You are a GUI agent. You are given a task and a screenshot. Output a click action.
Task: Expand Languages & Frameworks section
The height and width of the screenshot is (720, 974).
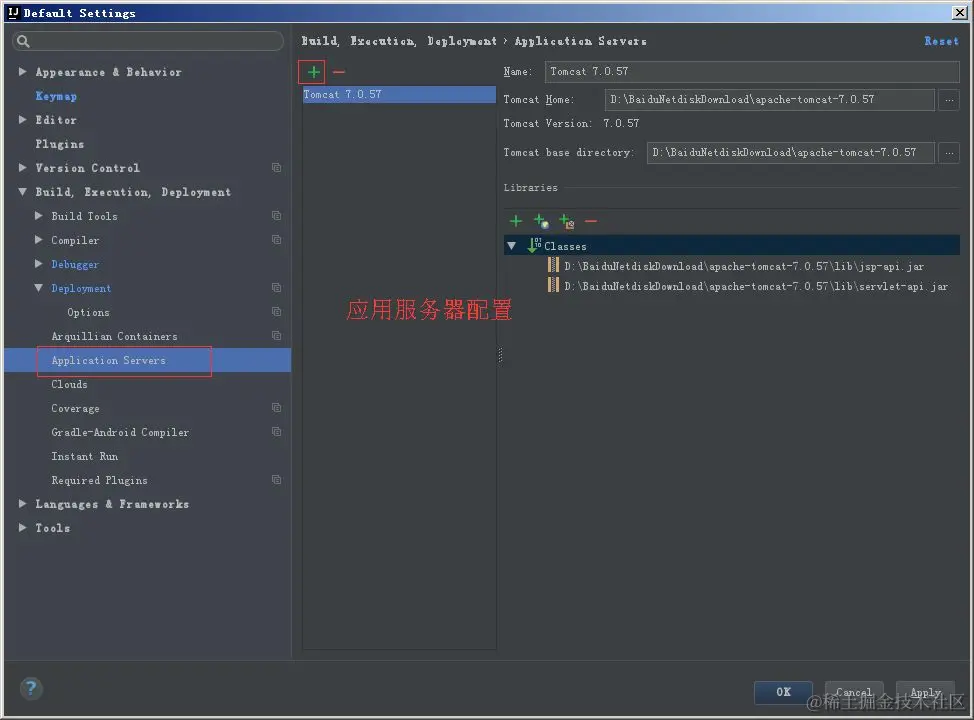(x=22, y=503)
